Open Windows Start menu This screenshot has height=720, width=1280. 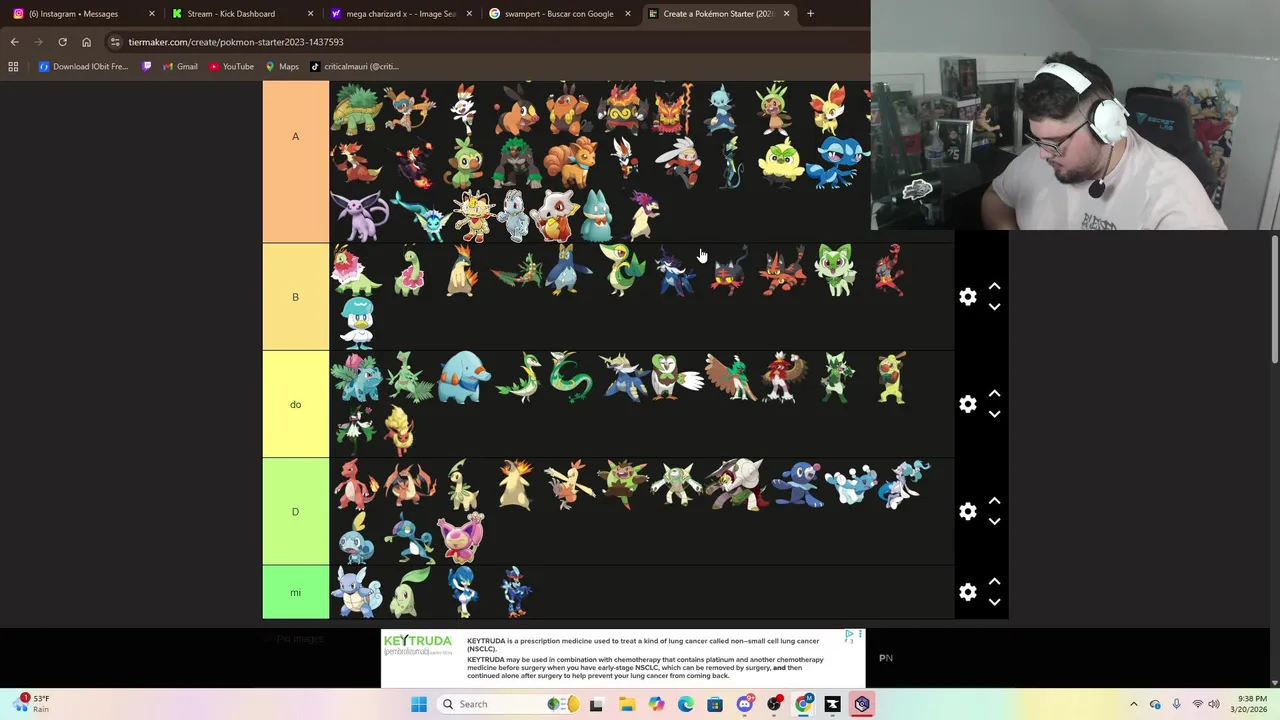418,704
